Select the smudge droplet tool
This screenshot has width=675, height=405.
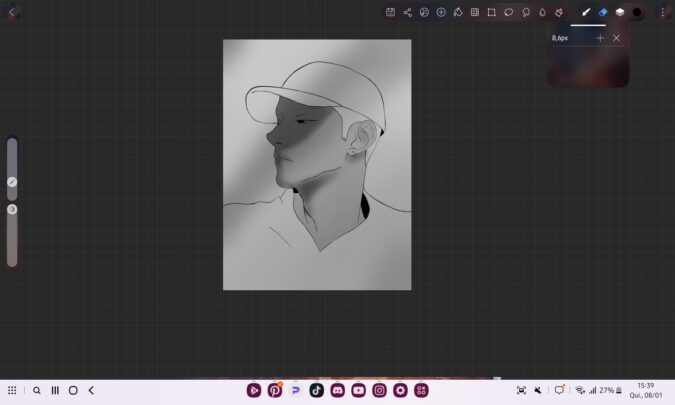click(542, 12)
